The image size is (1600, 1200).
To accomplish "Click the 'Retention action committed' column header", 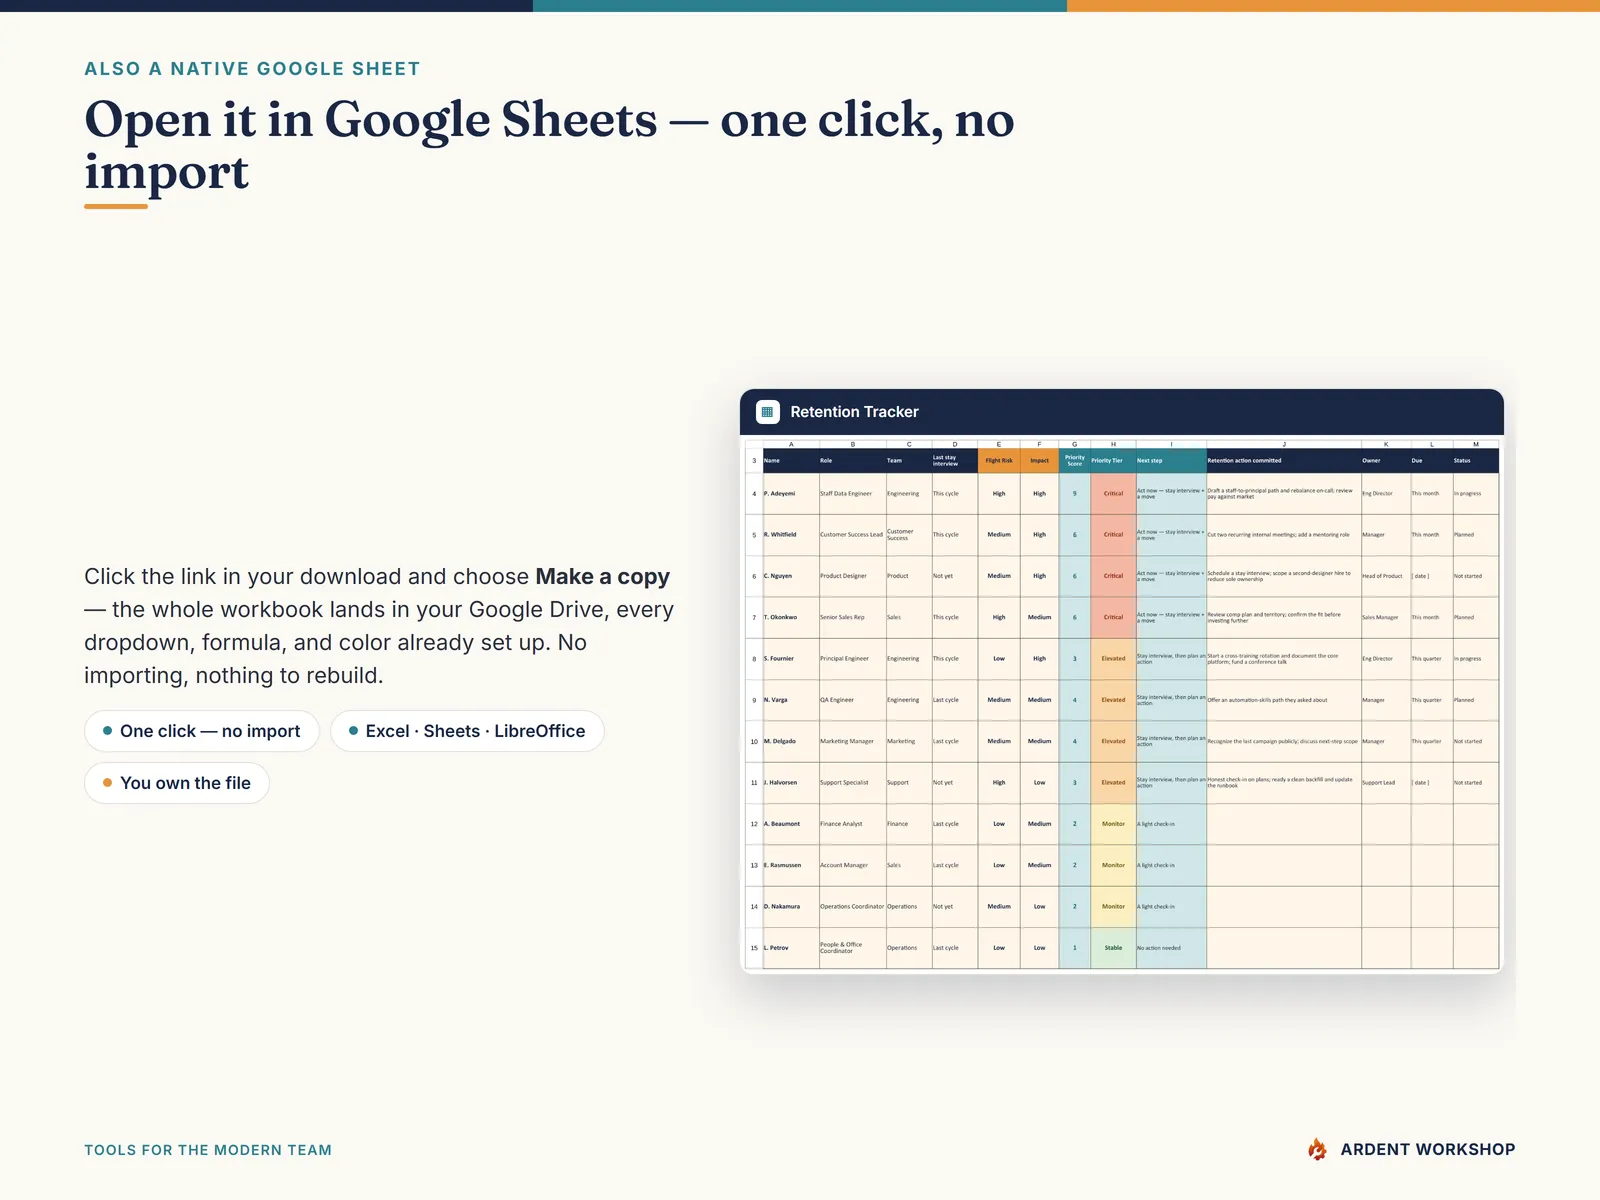I will (x=1284, y=461).
